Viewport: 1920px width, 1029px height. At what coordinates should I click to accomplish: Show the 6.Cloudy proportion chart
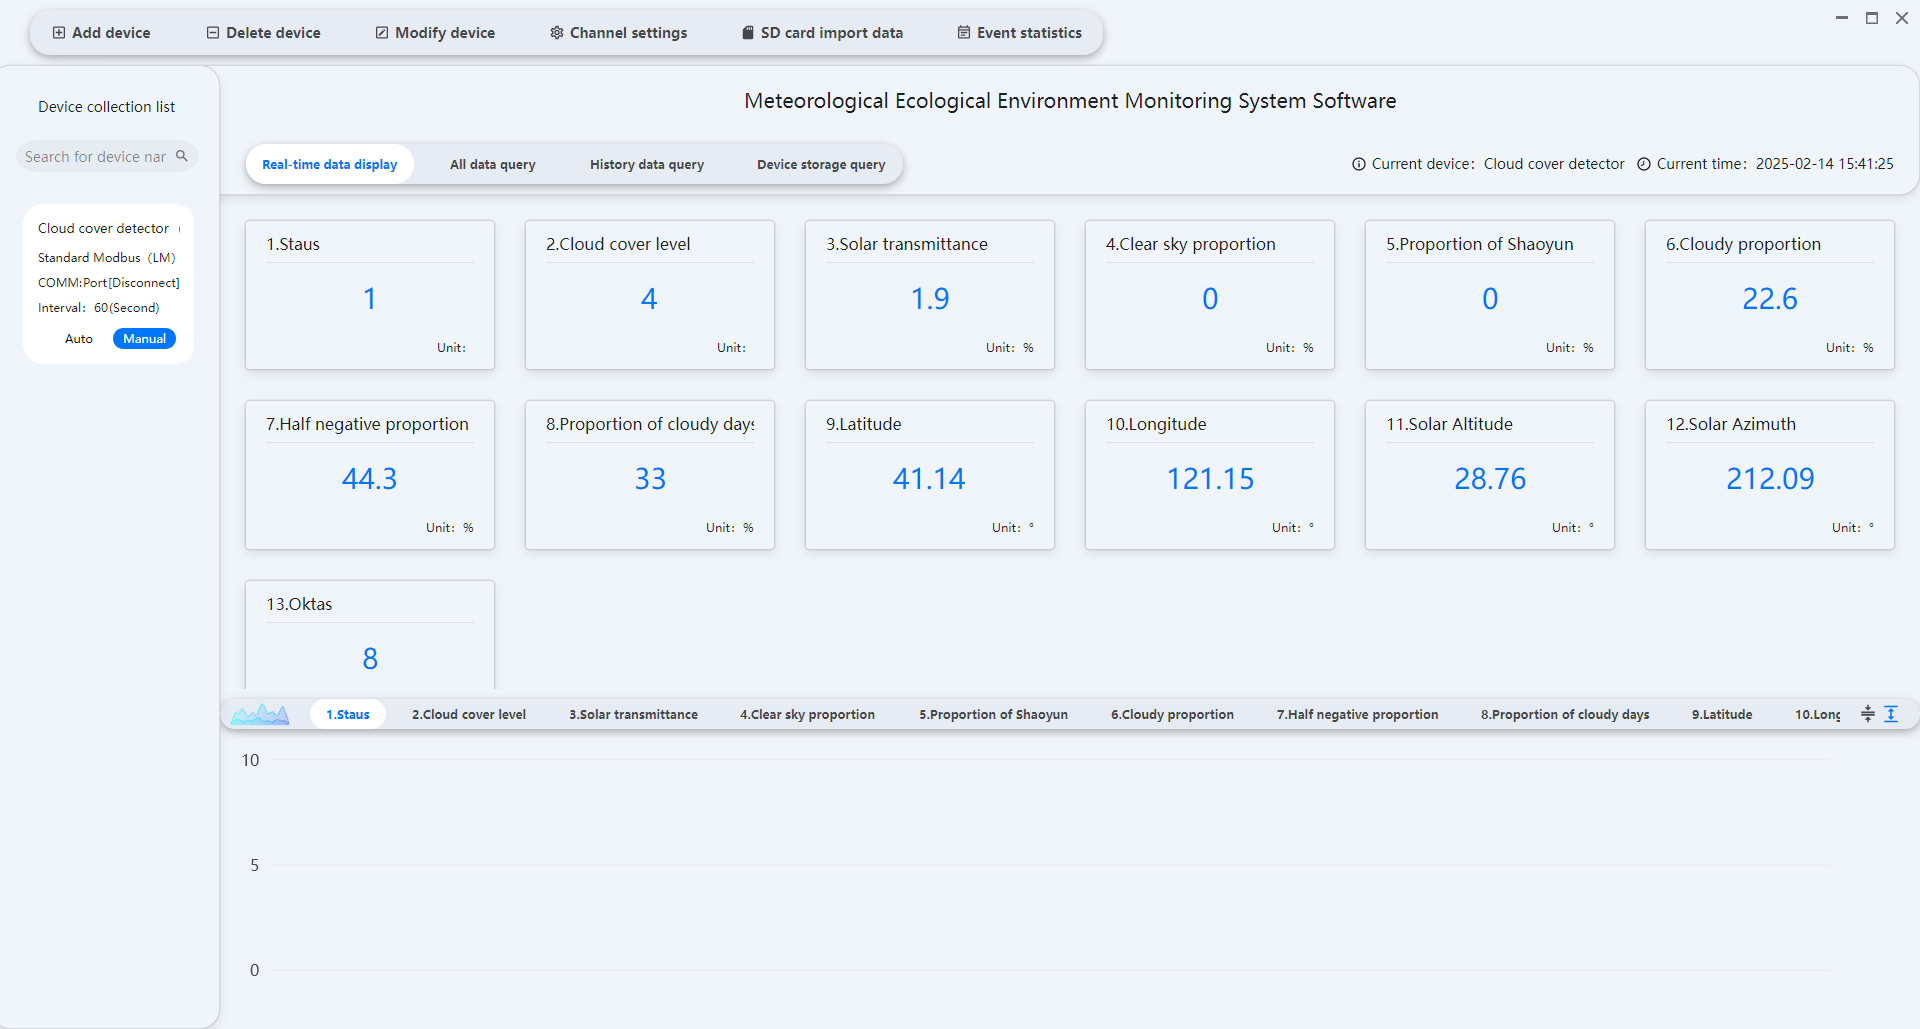(1172, 715)
